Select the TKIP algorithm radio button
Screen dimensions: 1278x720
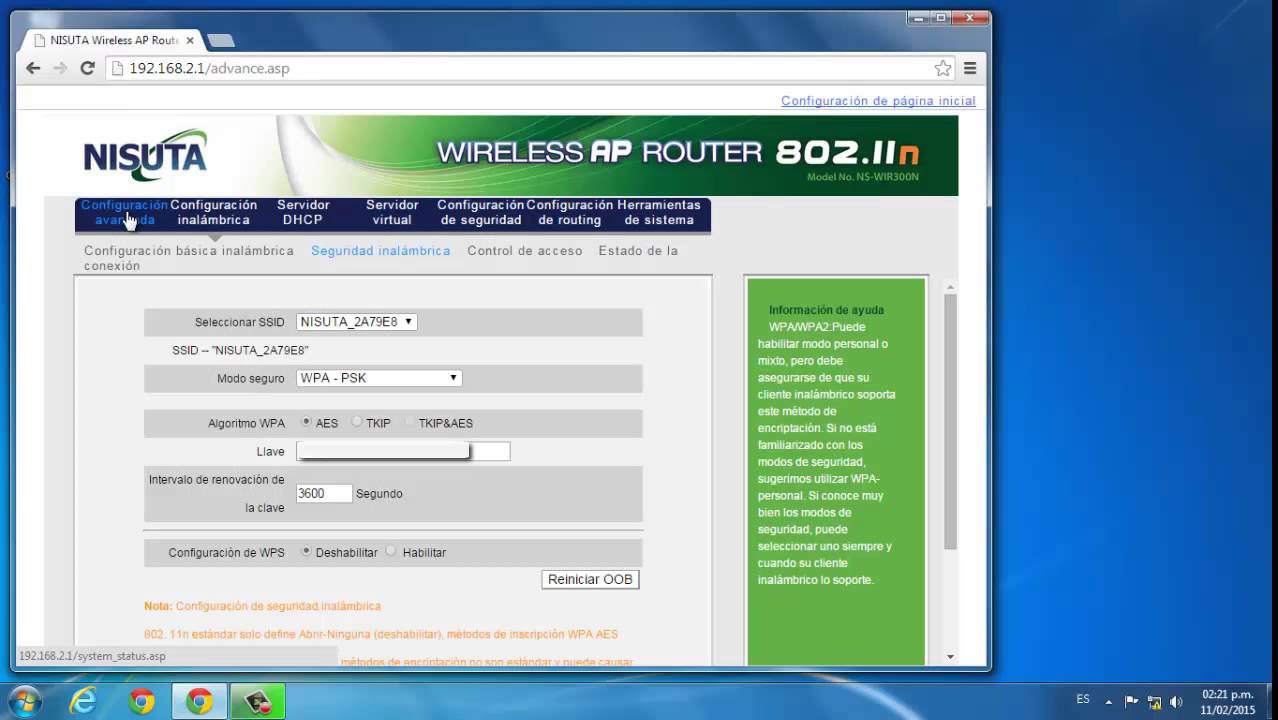tap(357, 422)
